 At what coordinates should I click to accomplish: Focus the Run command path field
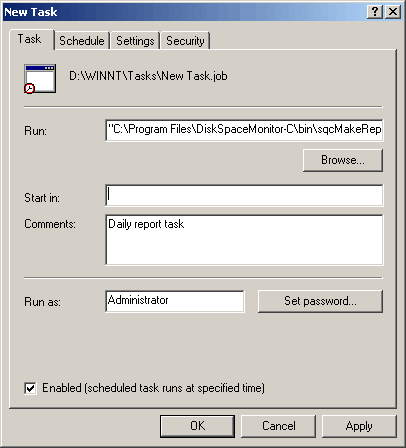pos(244,130)
